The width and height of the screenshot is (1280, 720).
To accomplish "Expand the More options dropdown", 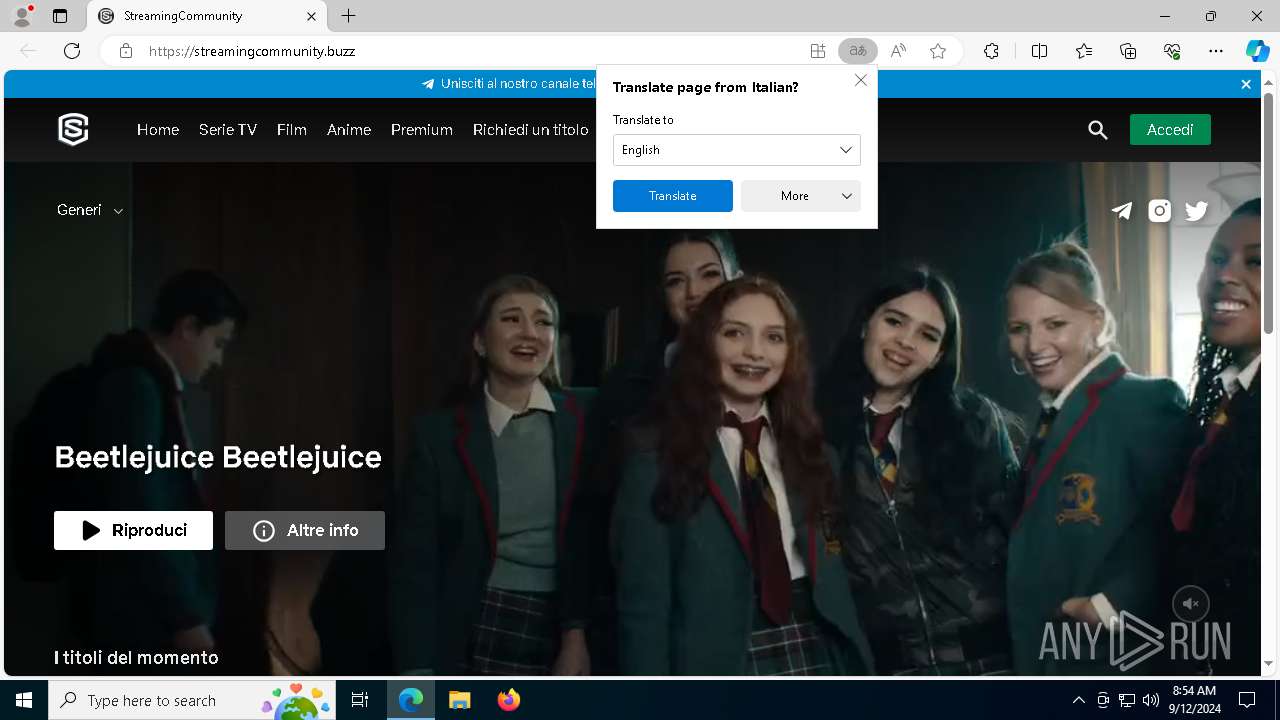I will (x=801, y=196).
